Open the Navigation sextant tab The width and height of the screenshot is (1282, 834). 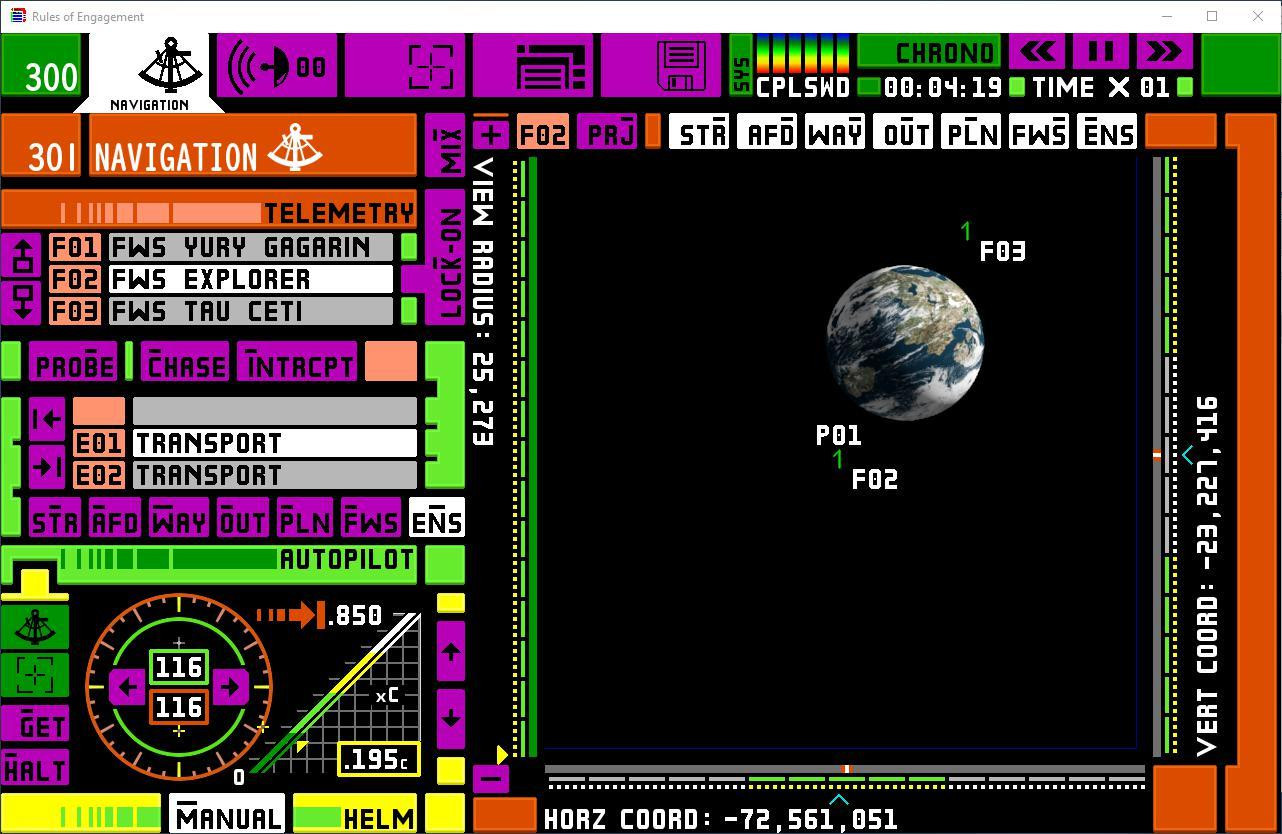coord(149,72)
